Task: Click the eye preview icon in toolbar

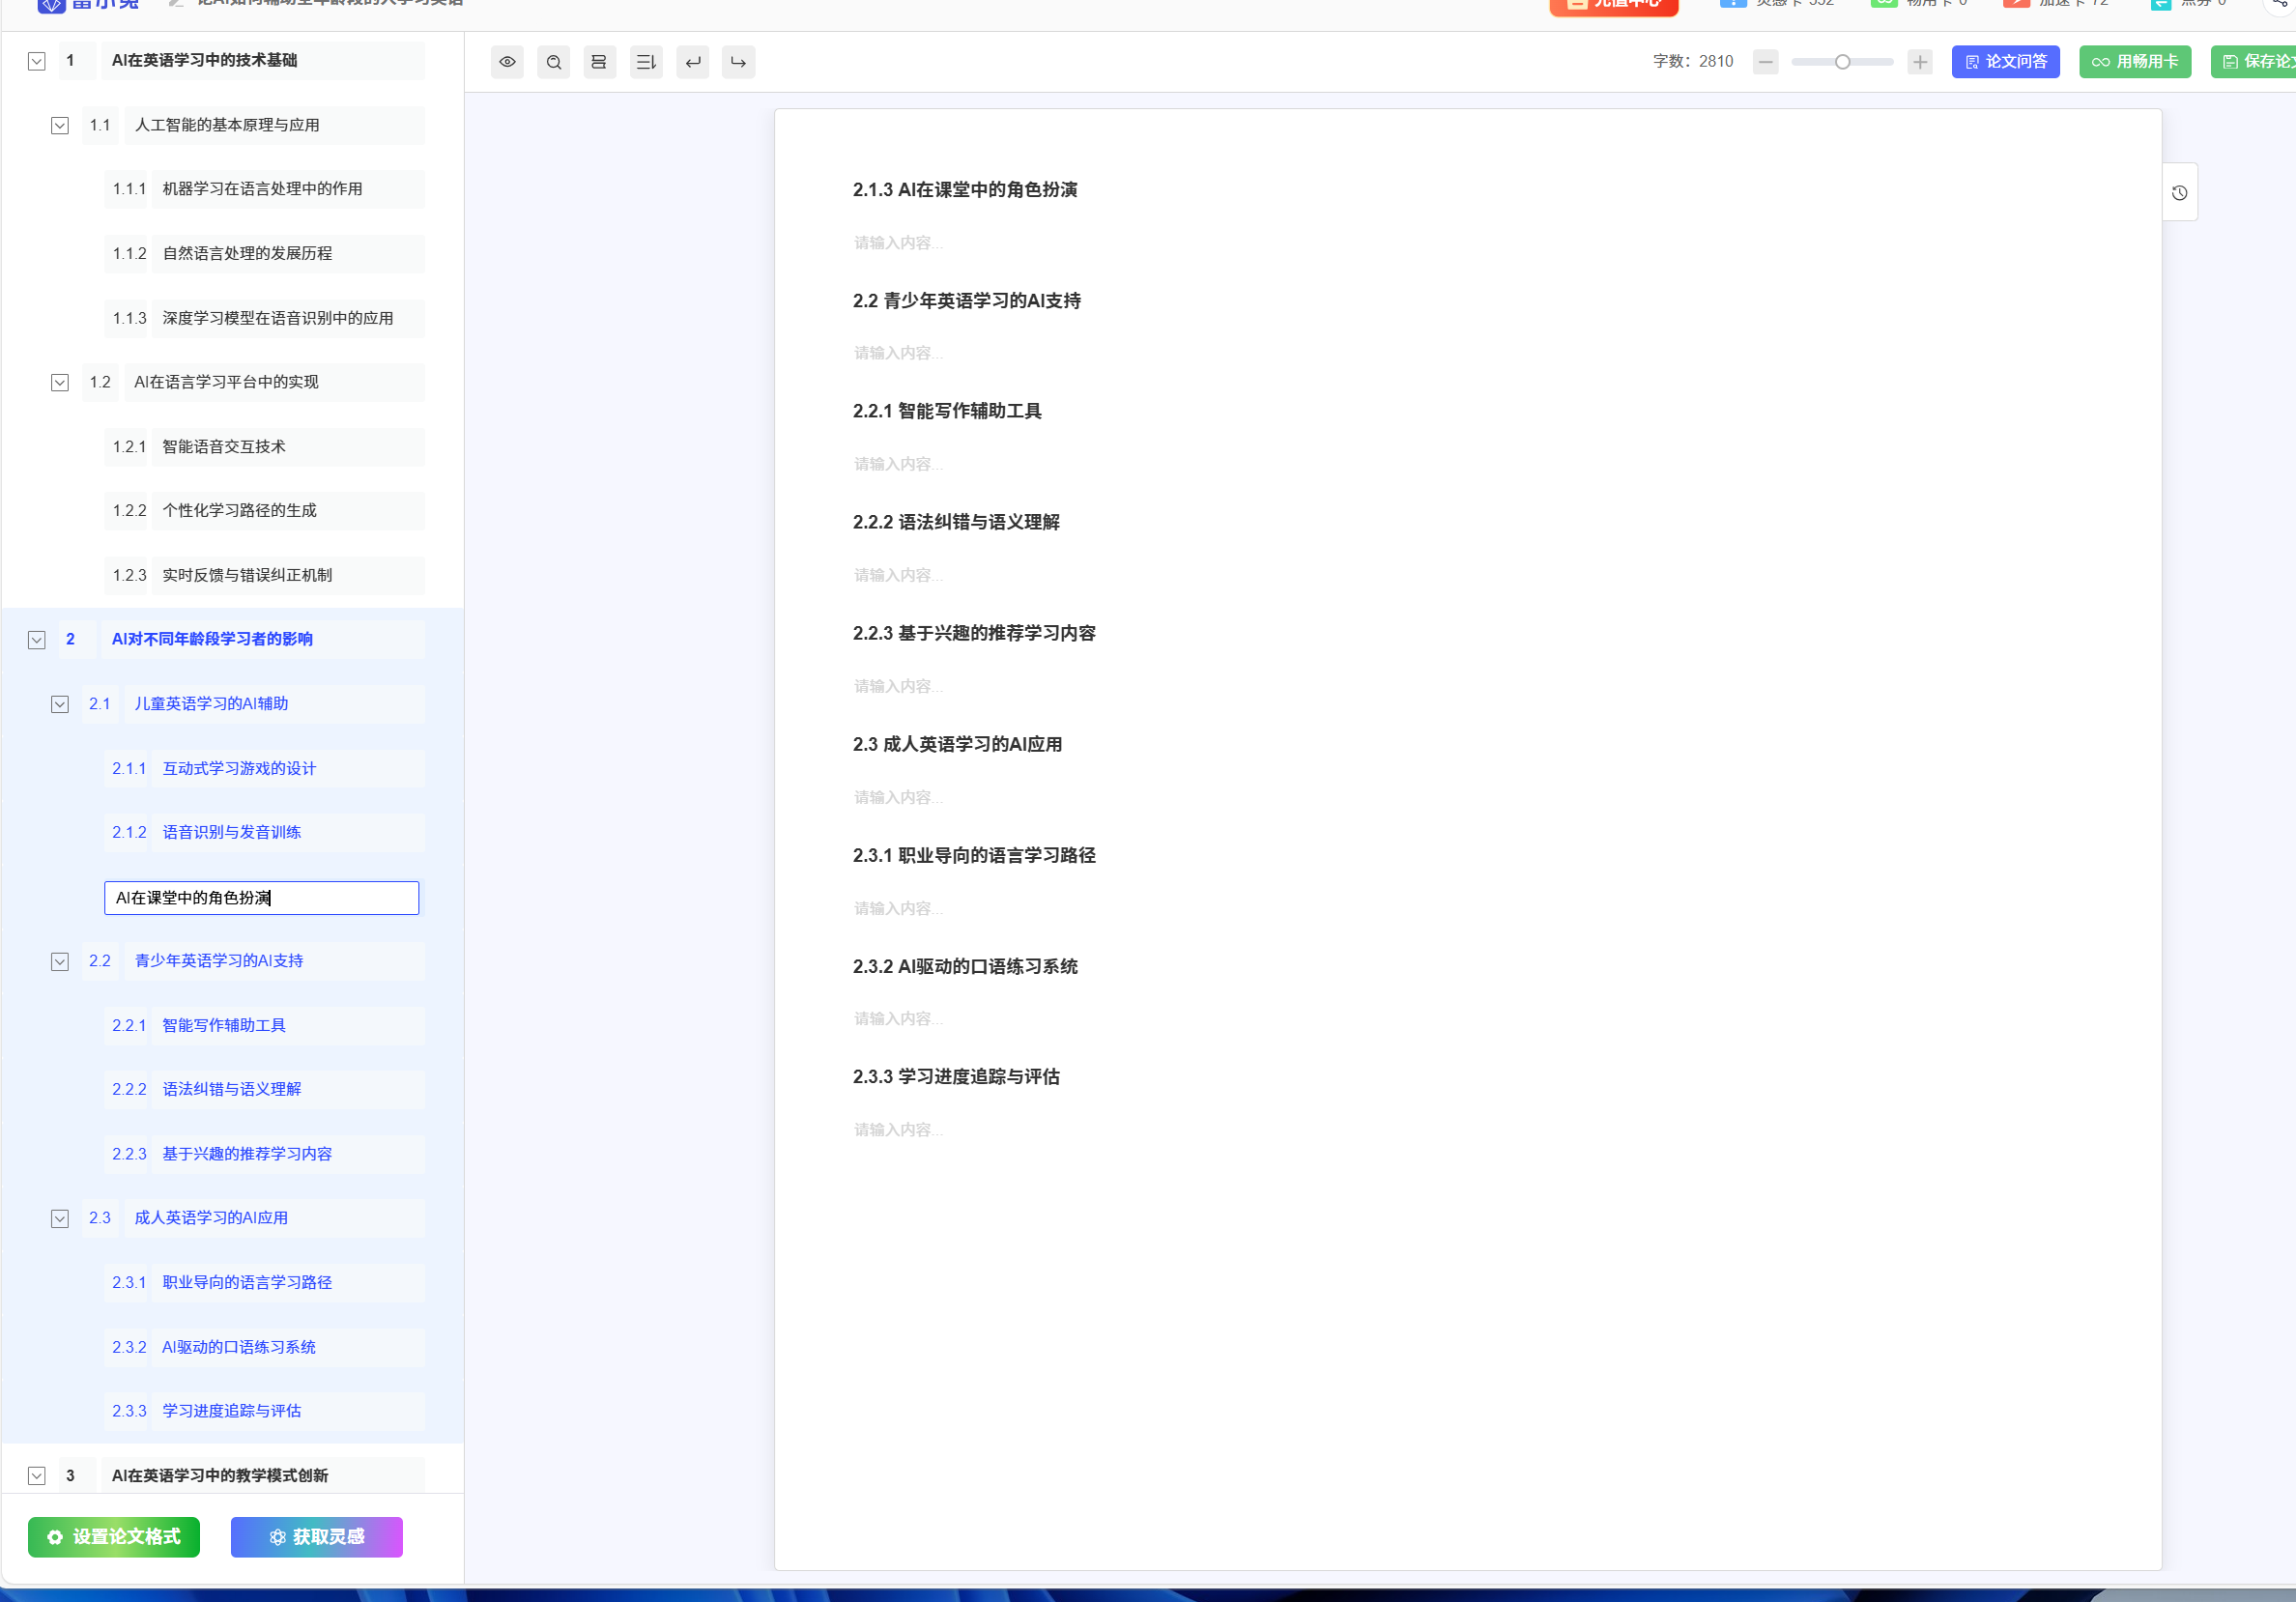Action: [507, 62]
